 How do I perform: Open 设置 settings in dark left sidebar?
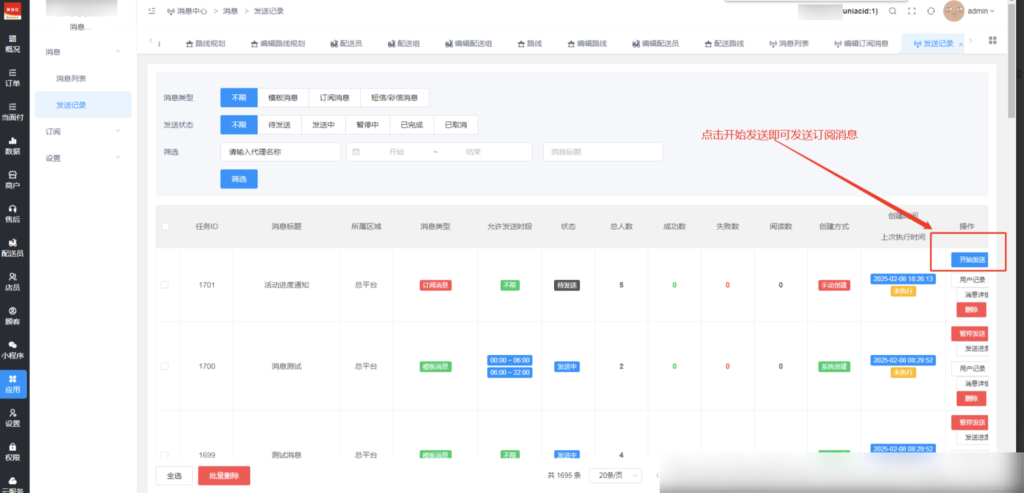[12, 418]
